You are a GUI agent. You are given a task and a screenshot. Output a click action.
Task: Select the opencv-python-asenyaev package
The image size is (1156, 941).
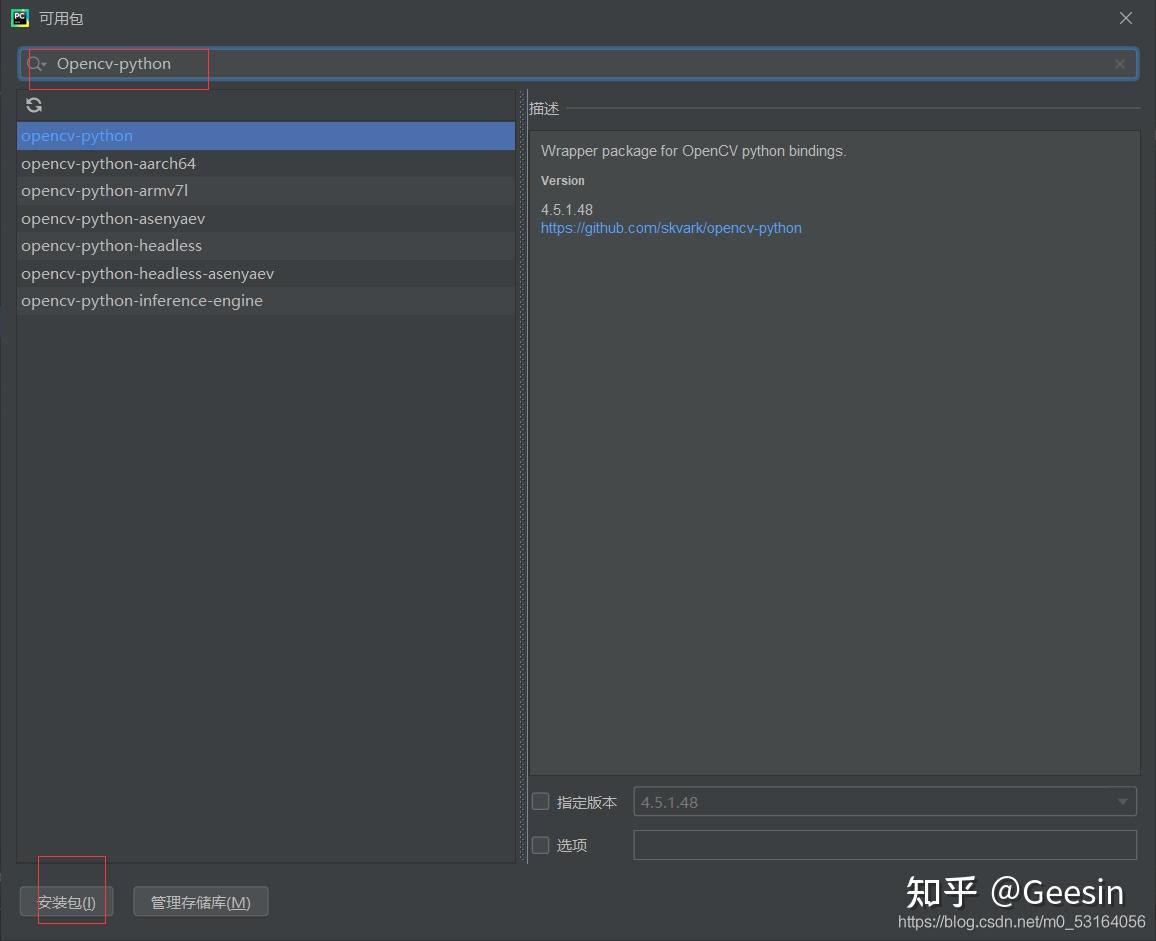(113, 218)
